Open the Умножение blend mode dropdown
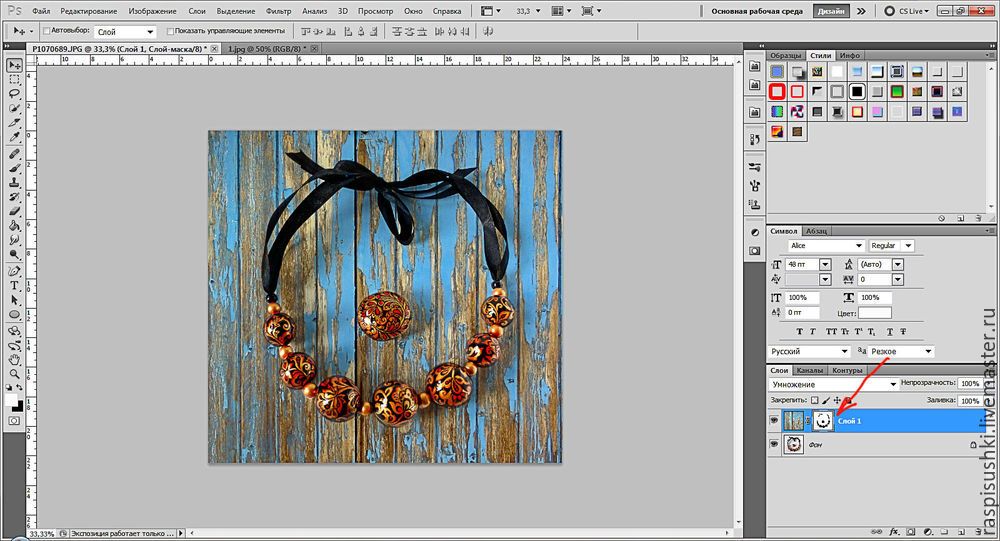Image resolution: width=1000 pixels, height=541 pixels. [x=834, y=384]
